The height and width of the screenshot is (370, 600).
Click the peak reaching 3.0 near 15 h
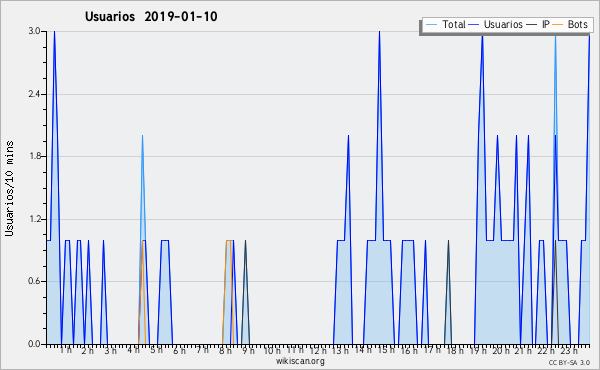coord(379,32)
